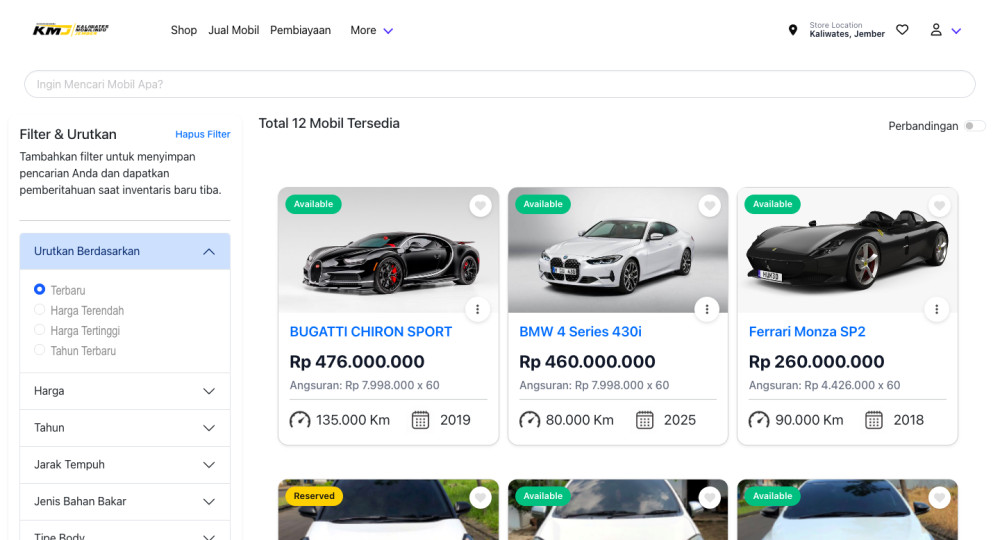The width and height of the screenshot is (1000, 540).
Task: Open three-dot menu on BMW 4 Series card
Action: (707, 309)
